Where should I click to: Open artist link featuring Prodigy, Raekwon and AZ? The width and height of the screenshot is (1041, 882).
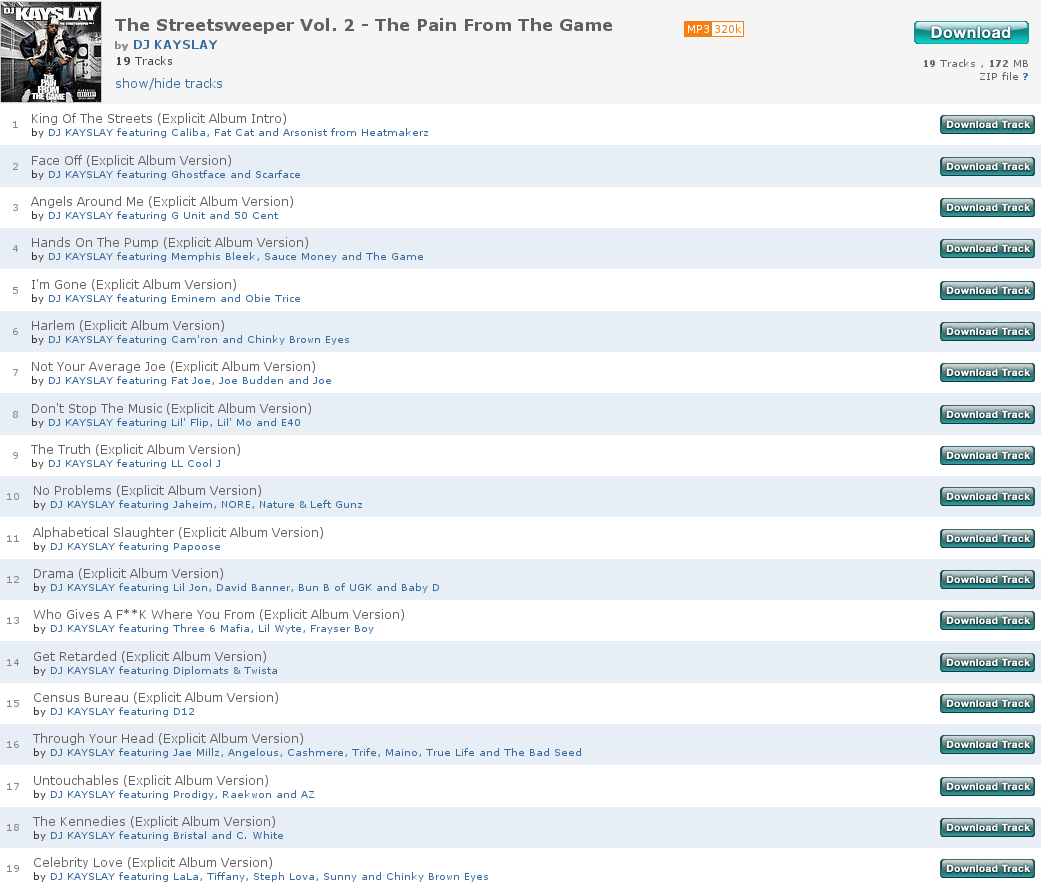(182, 794)
